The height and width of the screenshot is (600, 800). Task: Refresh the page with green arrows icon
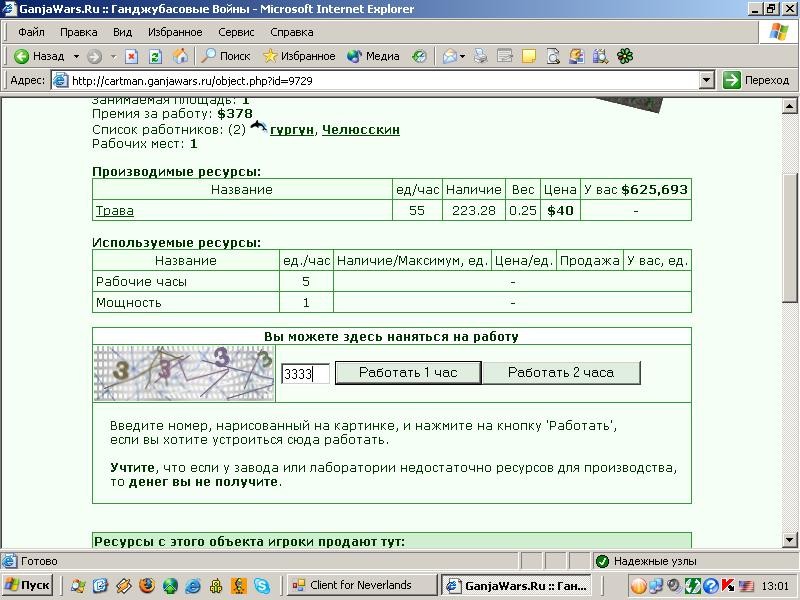(x=156, y=56)
